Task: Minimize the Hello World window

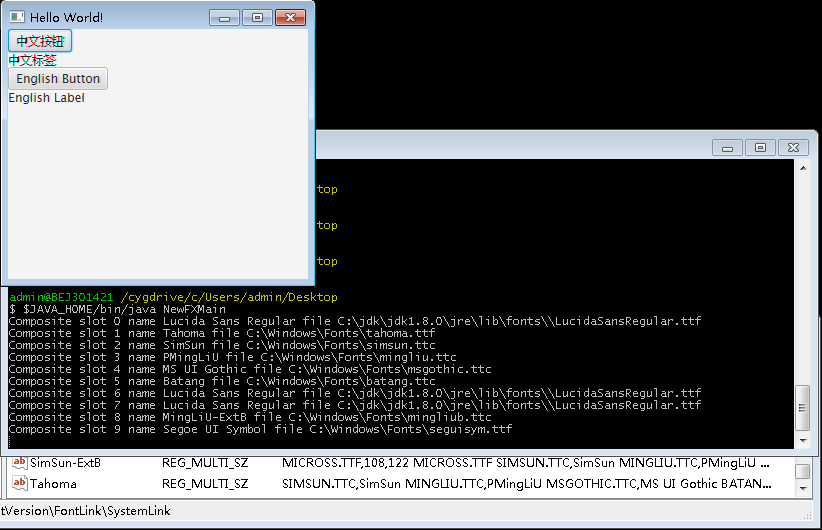Action: pyautogui.click(x=225, y=17)
